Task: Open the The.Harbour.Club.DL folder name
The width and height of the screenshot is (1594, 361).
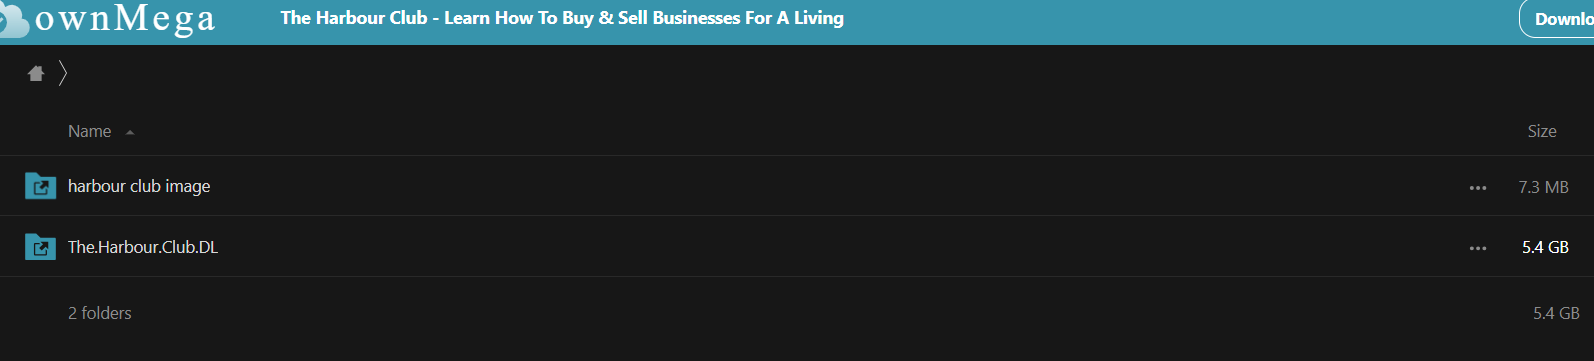Action: 143,247
